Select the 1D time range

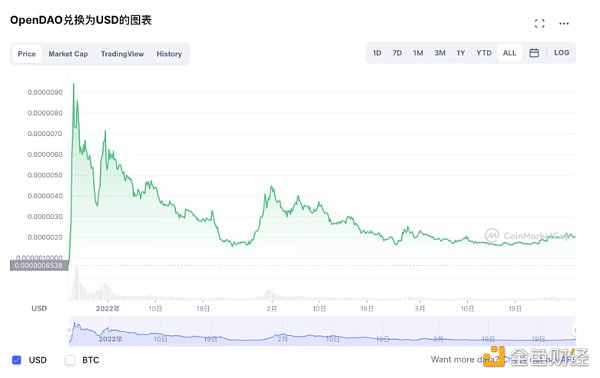pyautogui.click(x=377, y=53)
